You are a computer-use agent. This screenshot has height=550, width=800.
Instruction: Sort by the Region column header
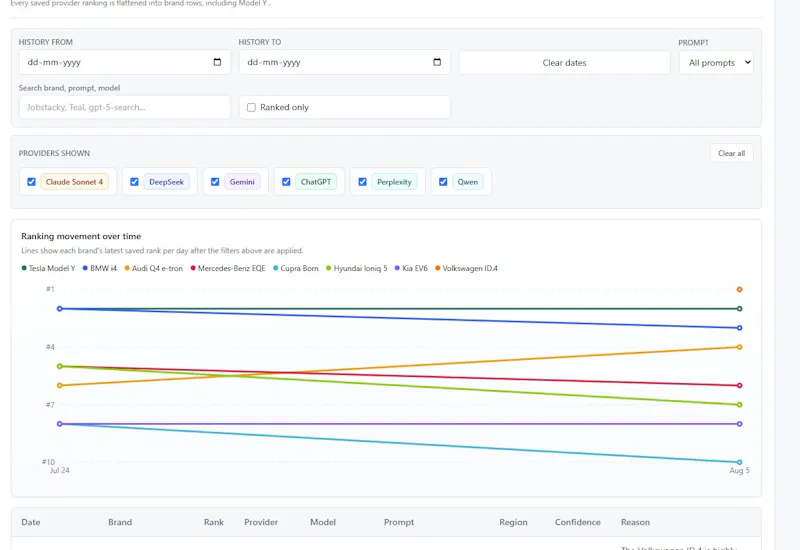[513, 522]
